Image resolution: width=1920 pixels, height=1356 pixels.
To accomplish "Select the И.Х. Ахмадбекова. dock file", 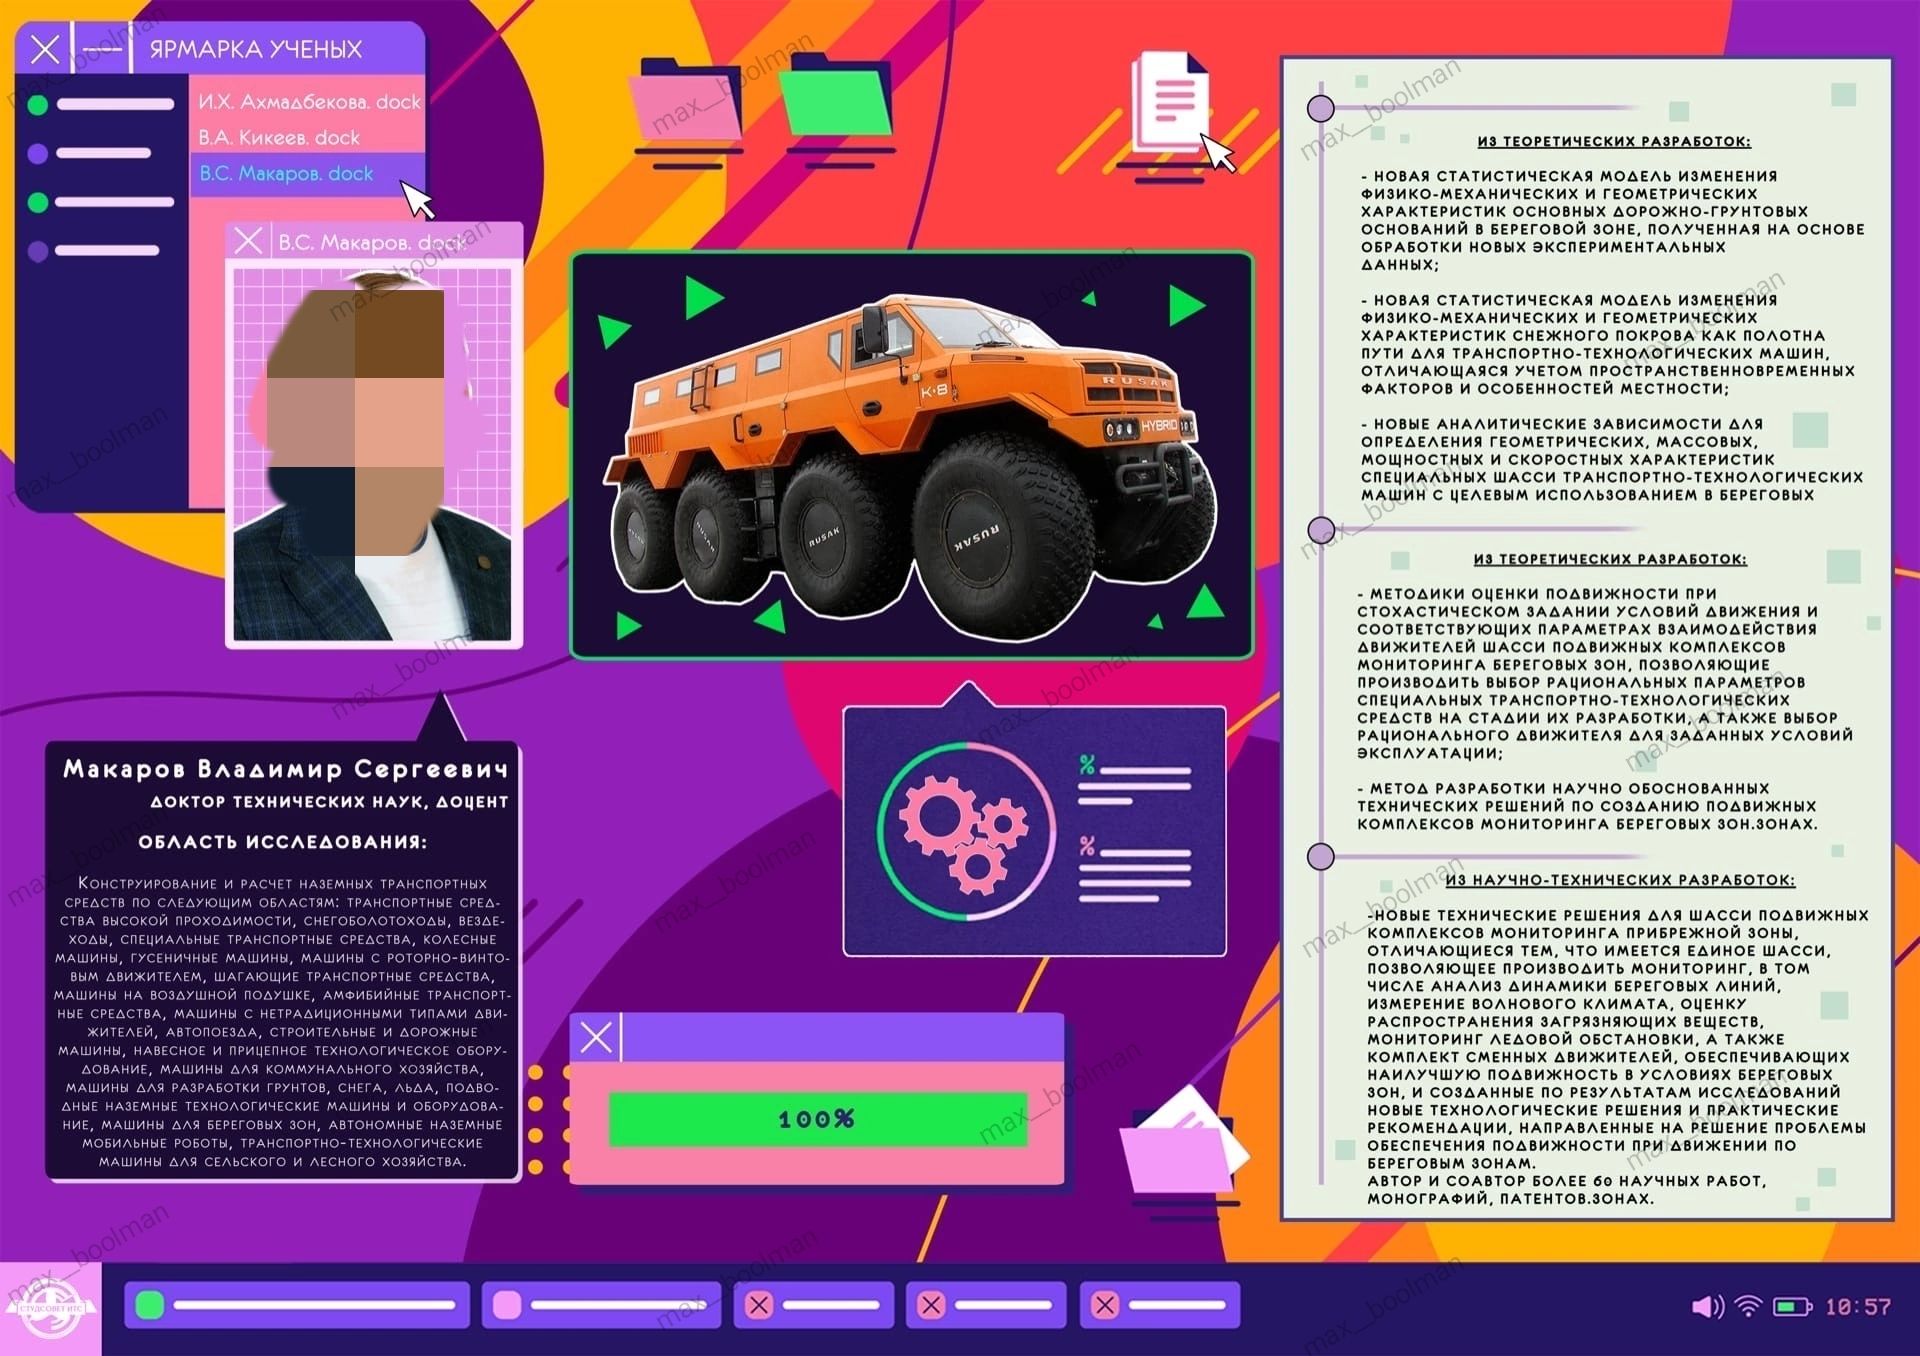I will pyautogui.click(x=309, y=101).
